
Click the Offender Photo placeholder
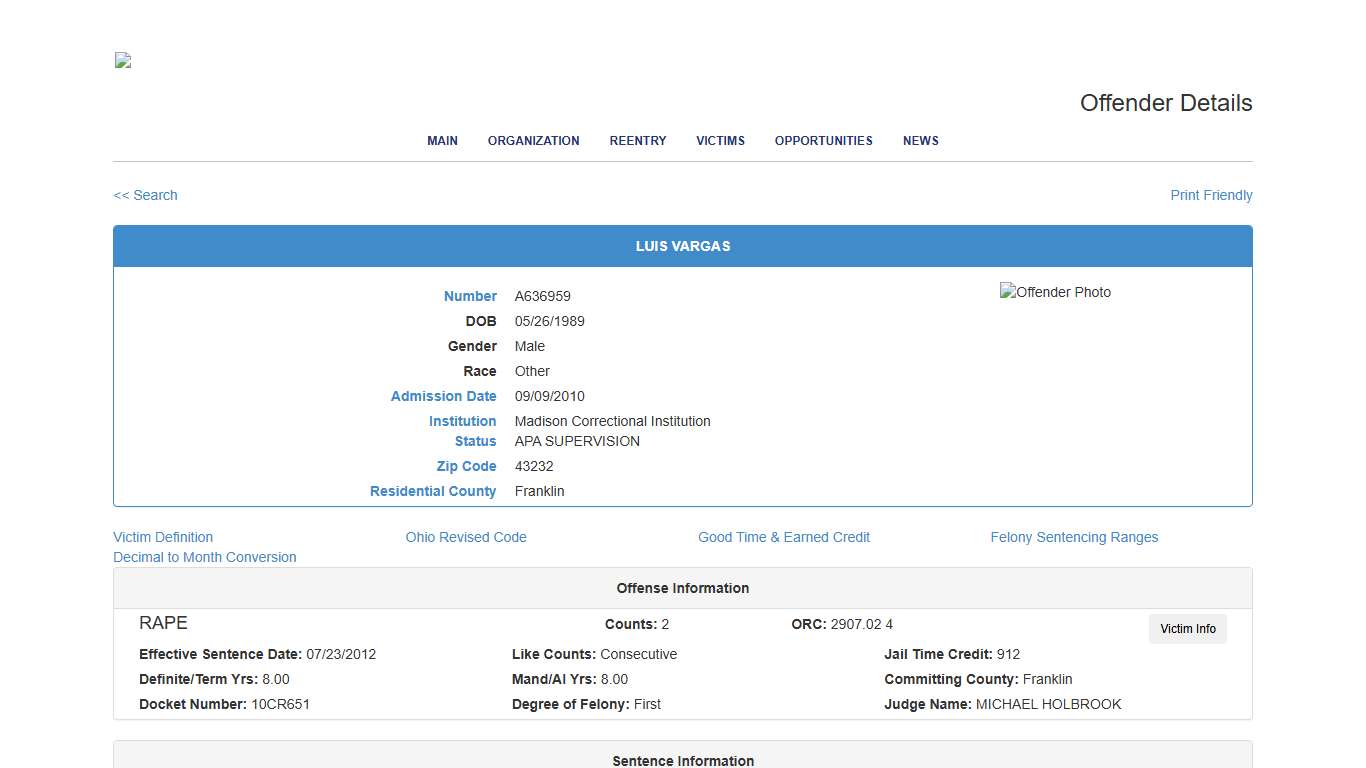click(x=1055, y=292)
